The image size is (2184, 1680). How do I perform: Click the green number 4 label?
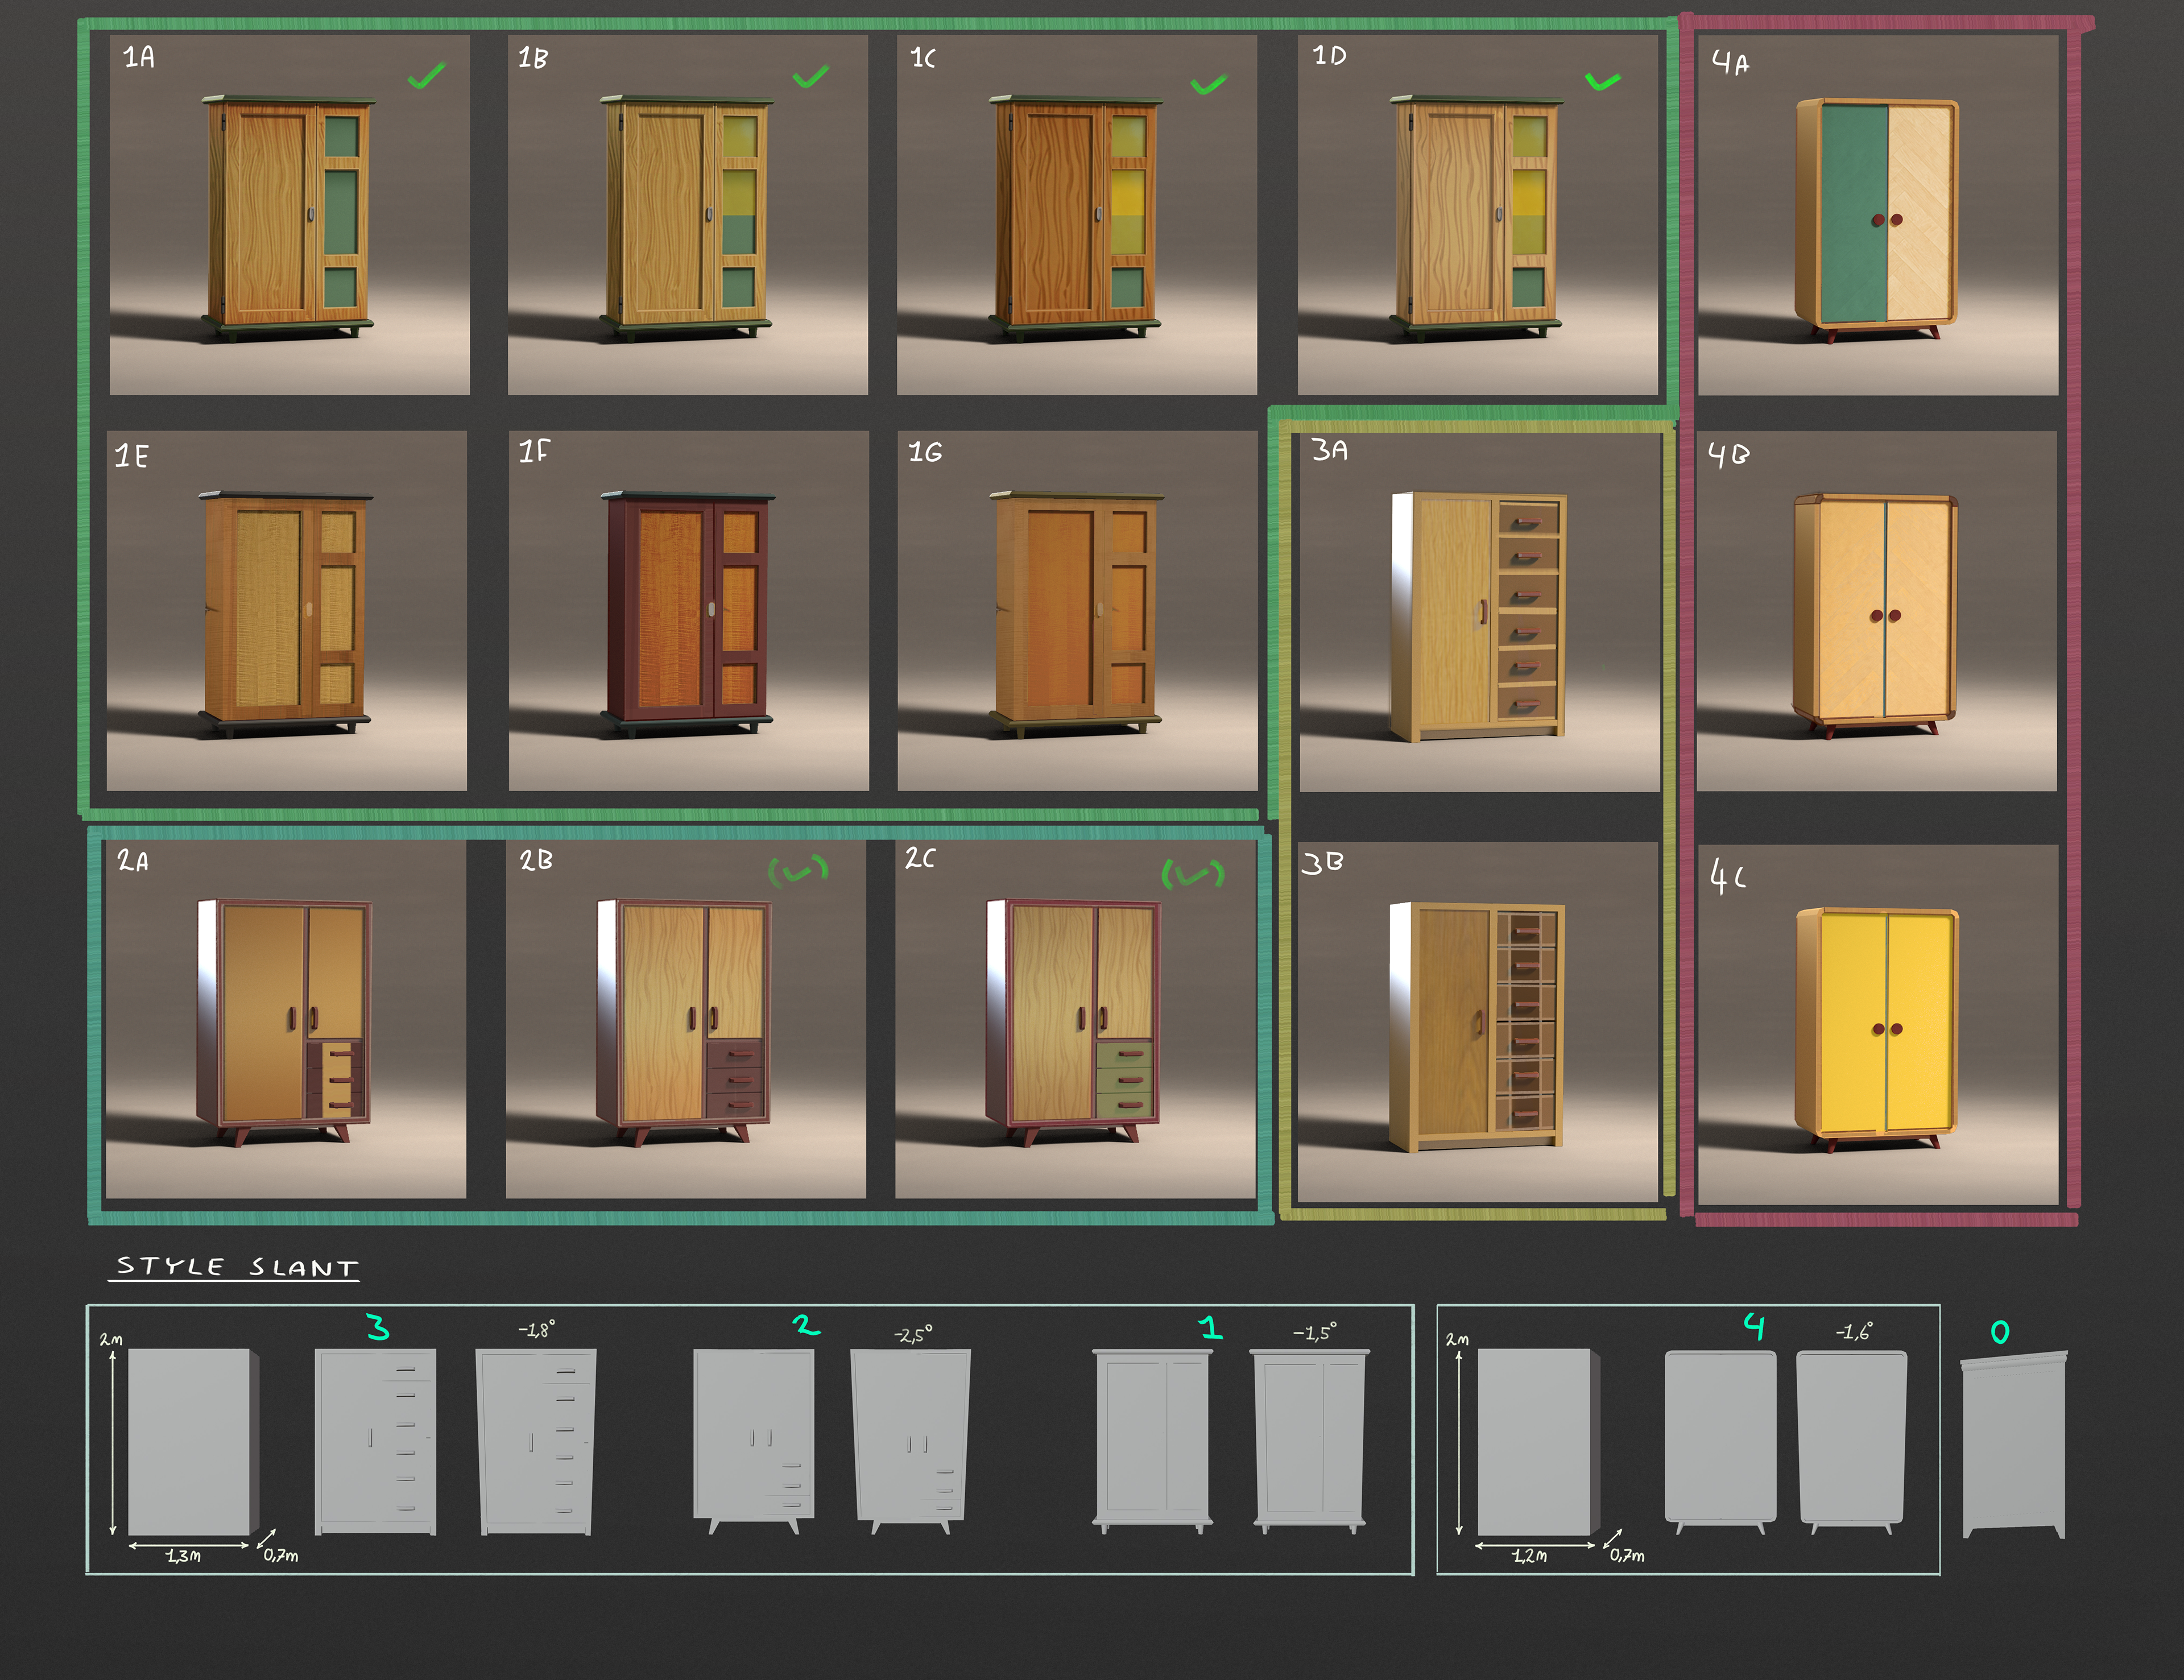click(1754, 1327)
